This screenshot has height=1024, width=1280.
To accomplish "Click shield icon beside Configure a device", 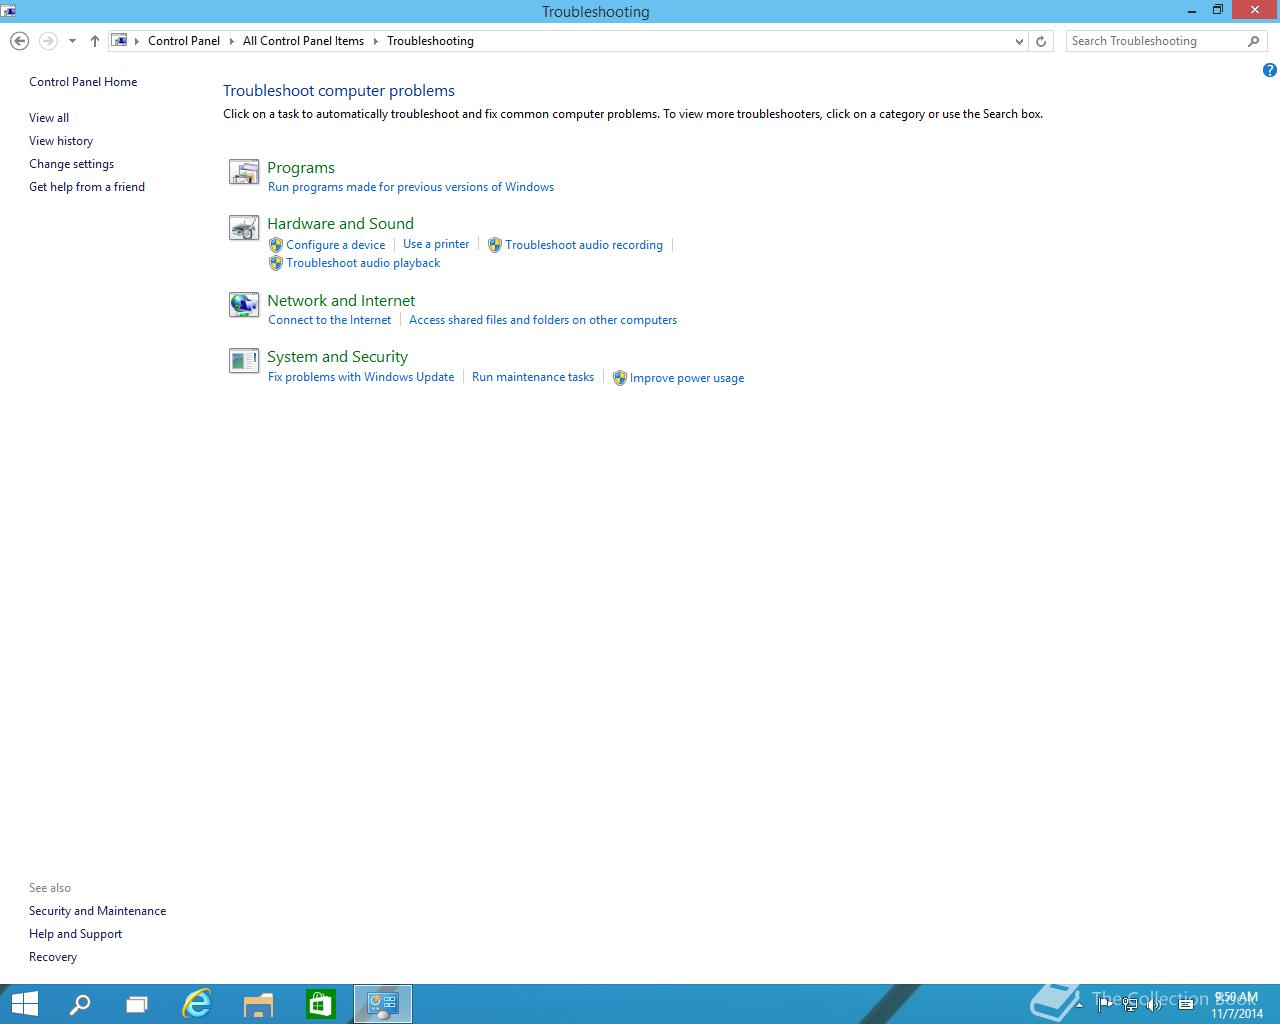I will click(x=276, y=245).
